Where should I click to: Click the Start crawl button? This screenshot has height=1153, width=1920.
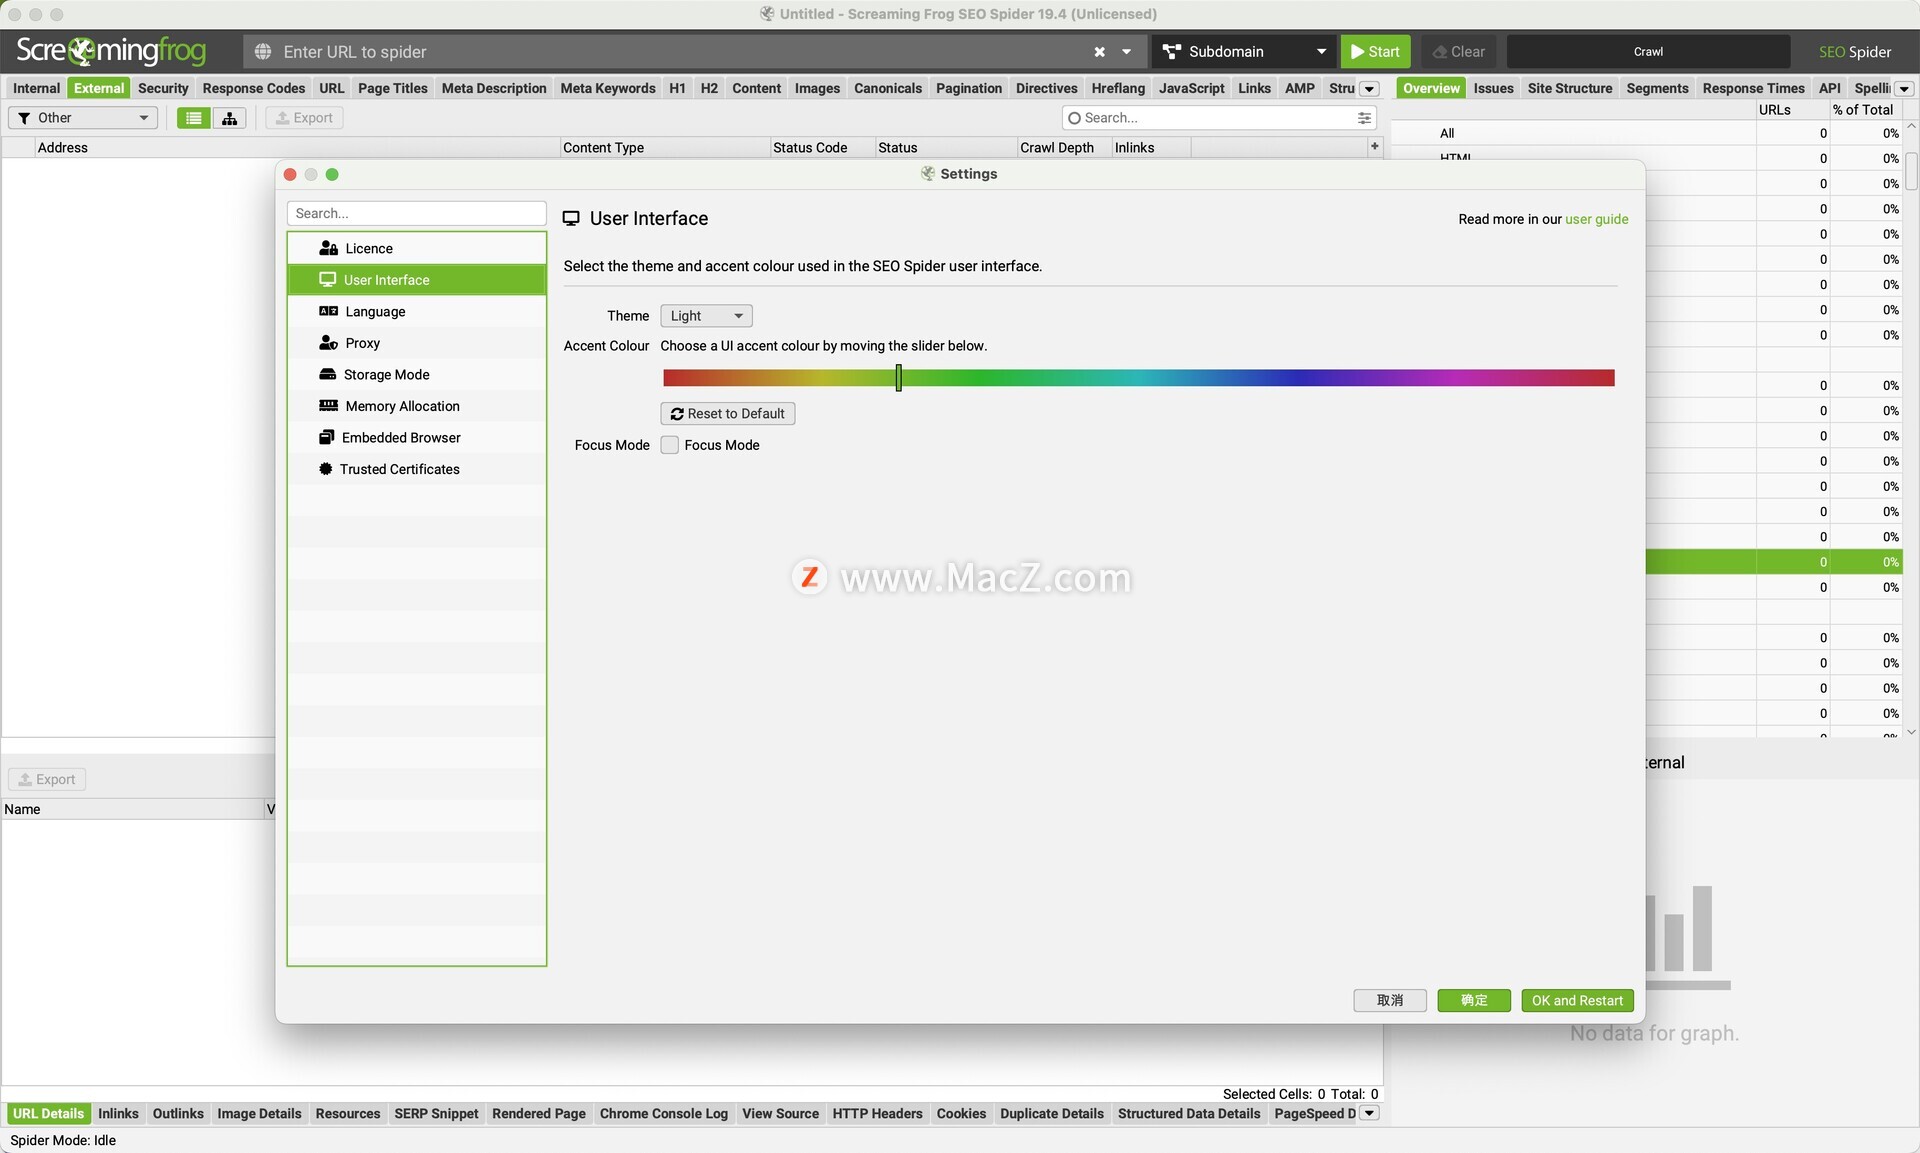click(x=1375, y=52)
